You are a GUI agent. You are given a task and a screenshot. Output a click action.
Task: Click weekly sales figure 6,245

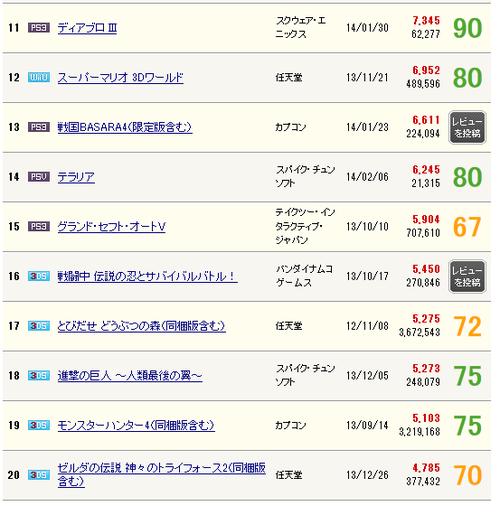click(x=426, y=170)
